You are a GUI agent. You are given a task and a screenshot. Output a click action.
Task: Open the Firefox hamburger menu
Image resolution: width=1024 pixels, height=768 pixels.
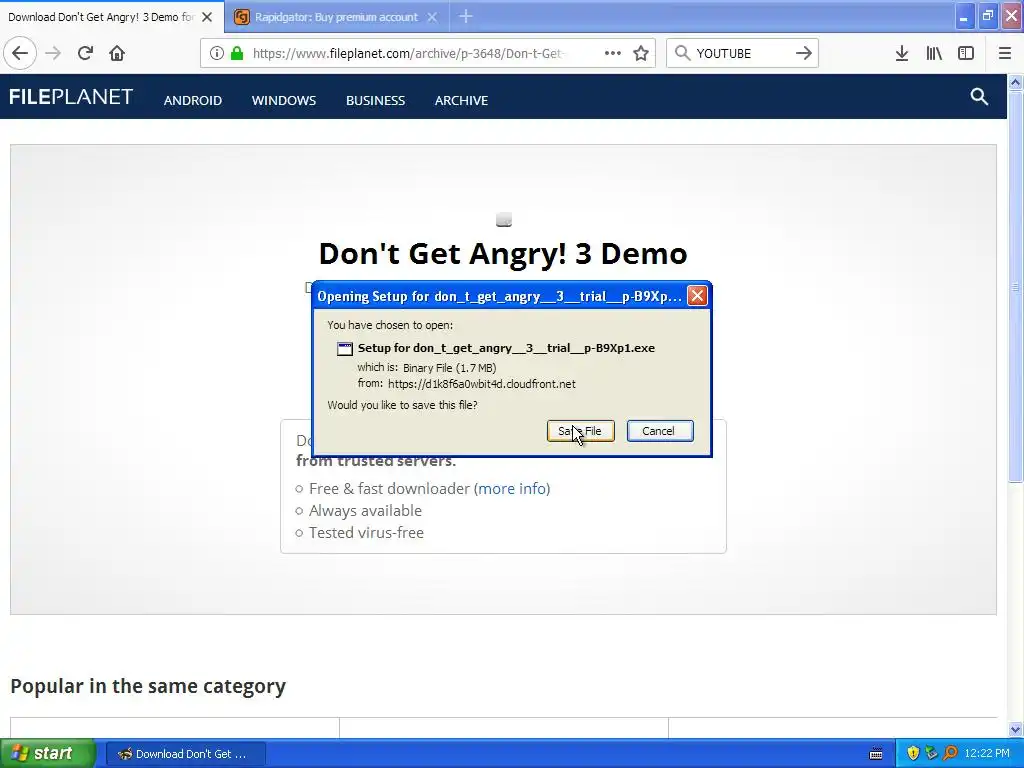point(1005,53)
